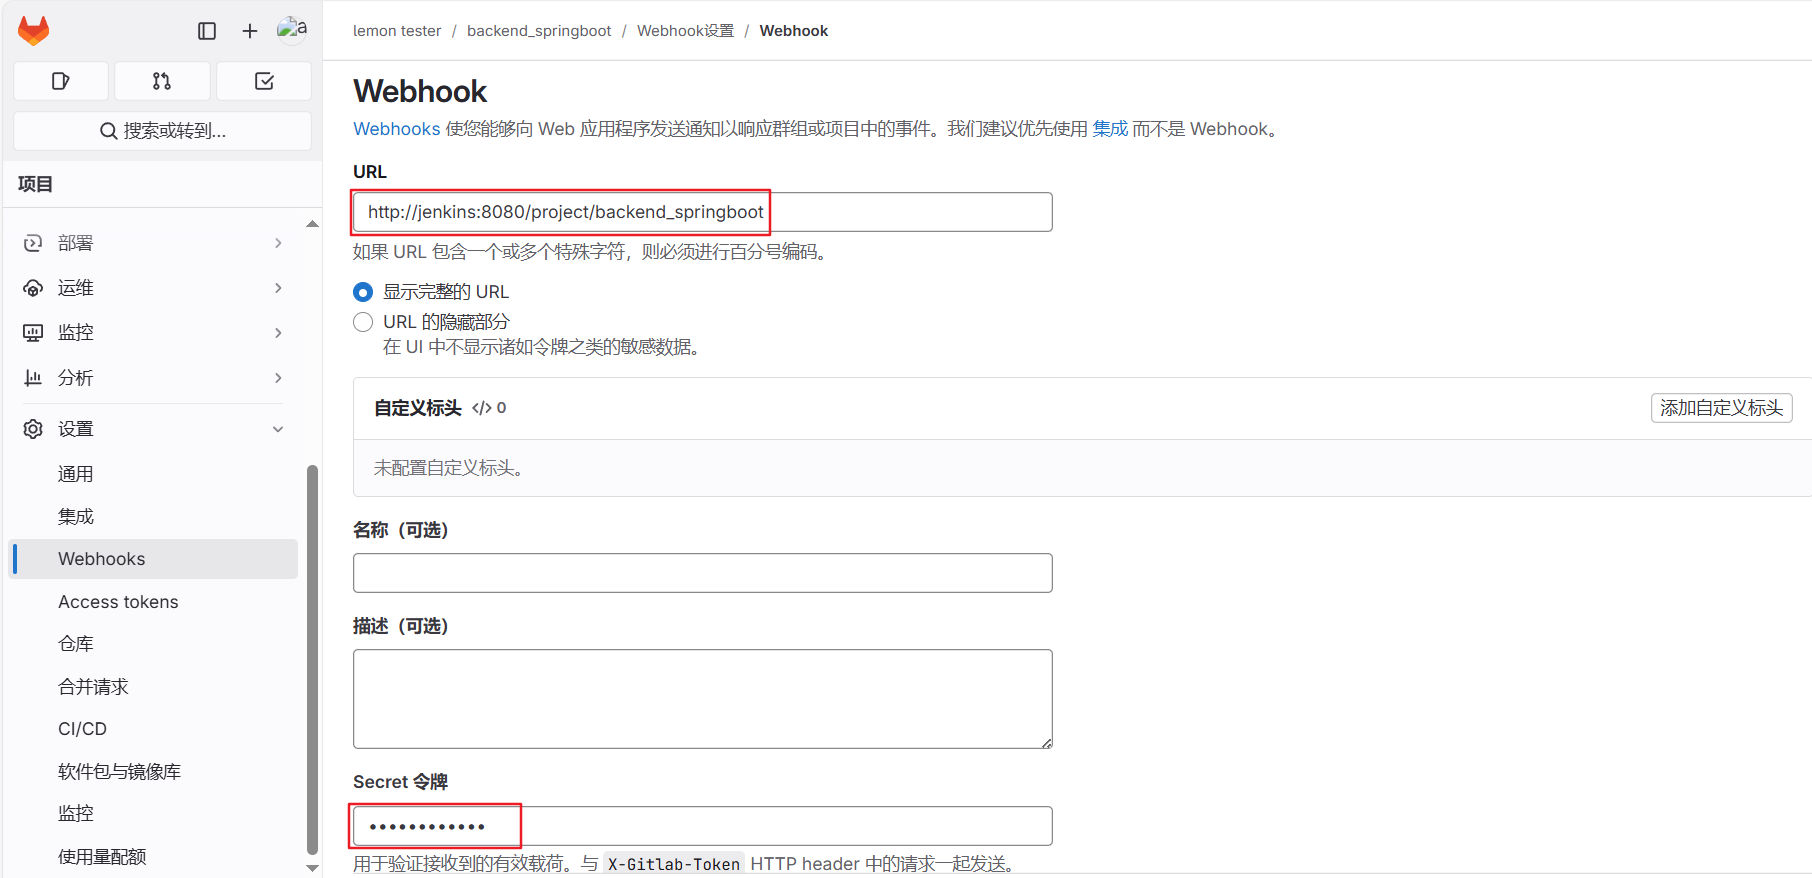Open the CI/CD settings item
The height and width of the screenshot is (878, 1812).
click(82, 729)
